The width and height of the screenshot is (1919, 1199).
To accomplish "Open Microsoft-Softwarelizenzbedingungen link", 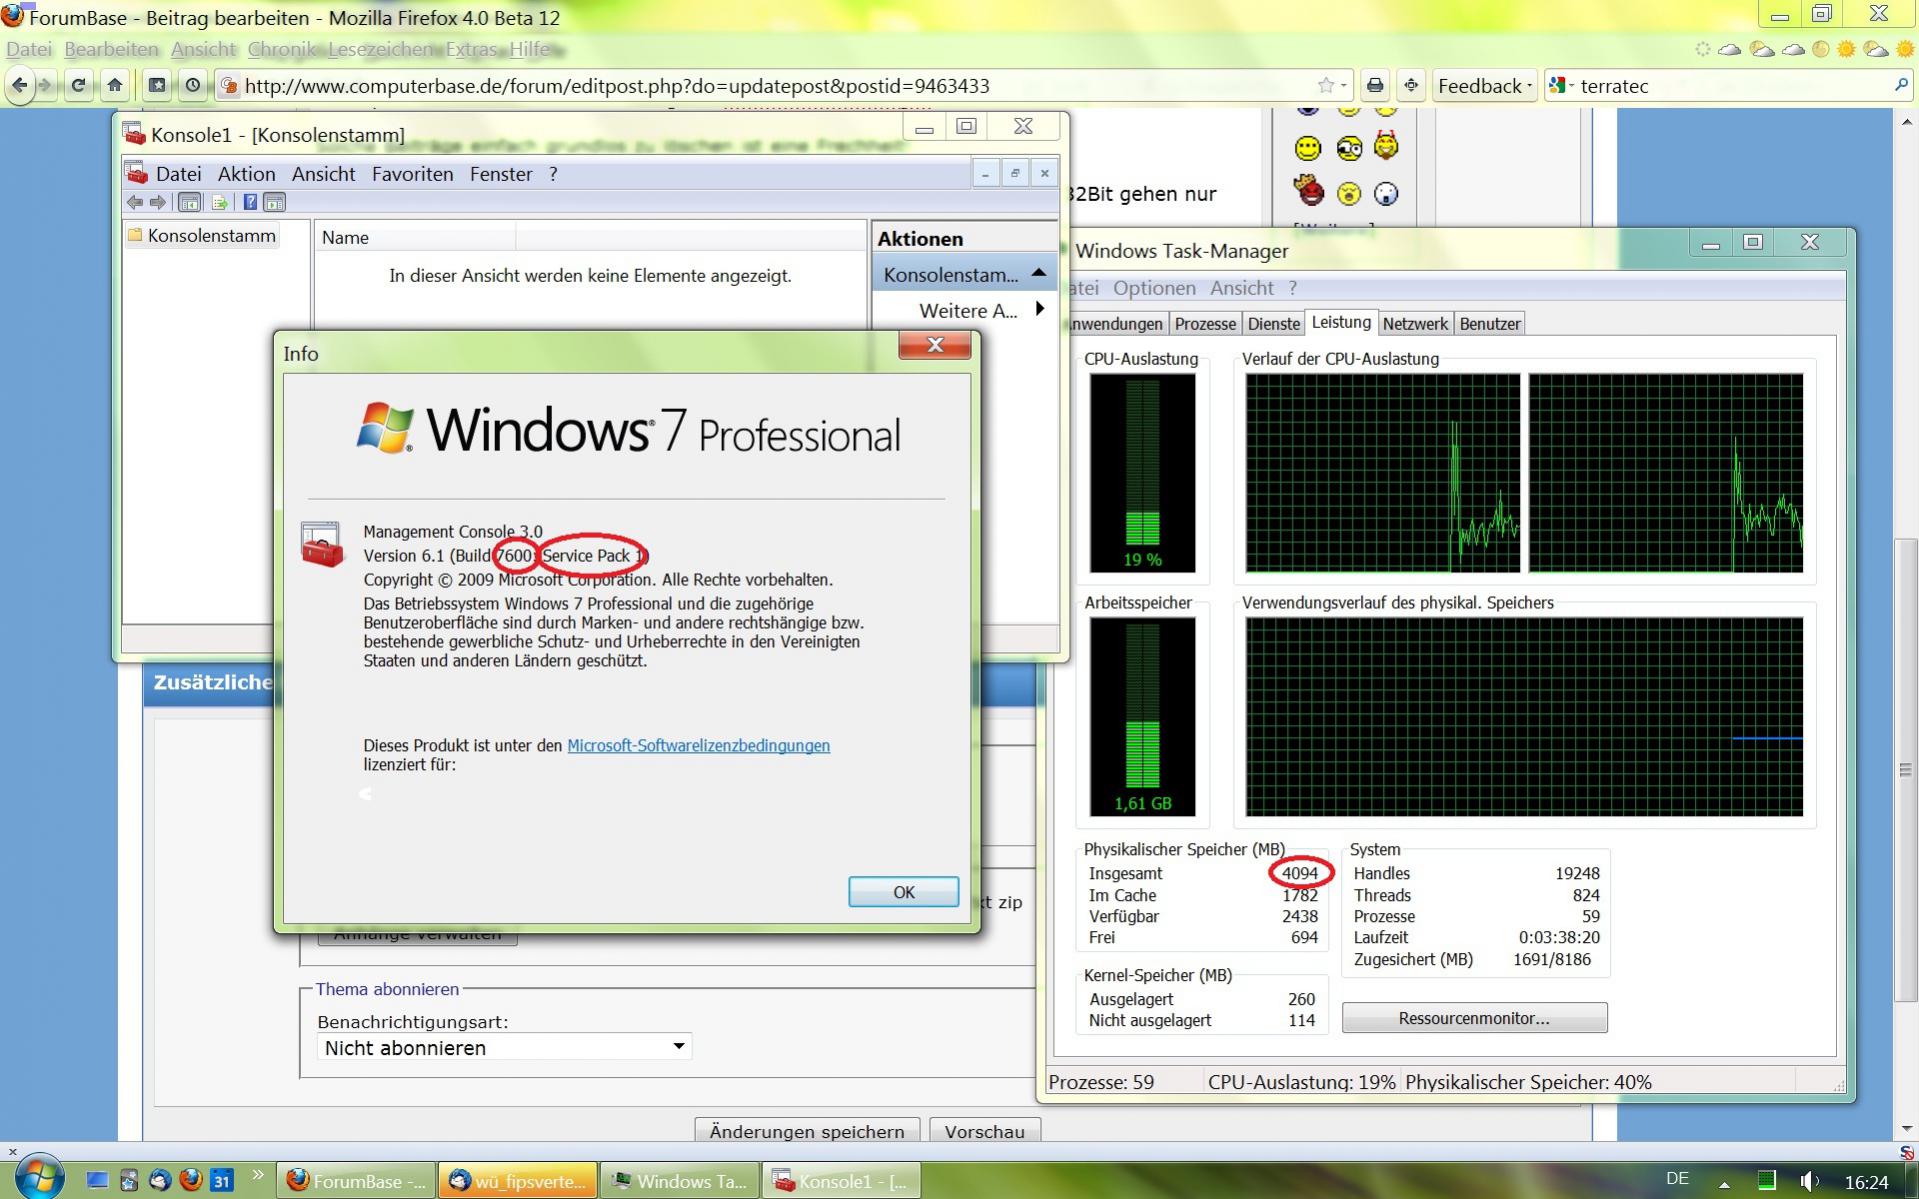I will (x=698, y=745).
